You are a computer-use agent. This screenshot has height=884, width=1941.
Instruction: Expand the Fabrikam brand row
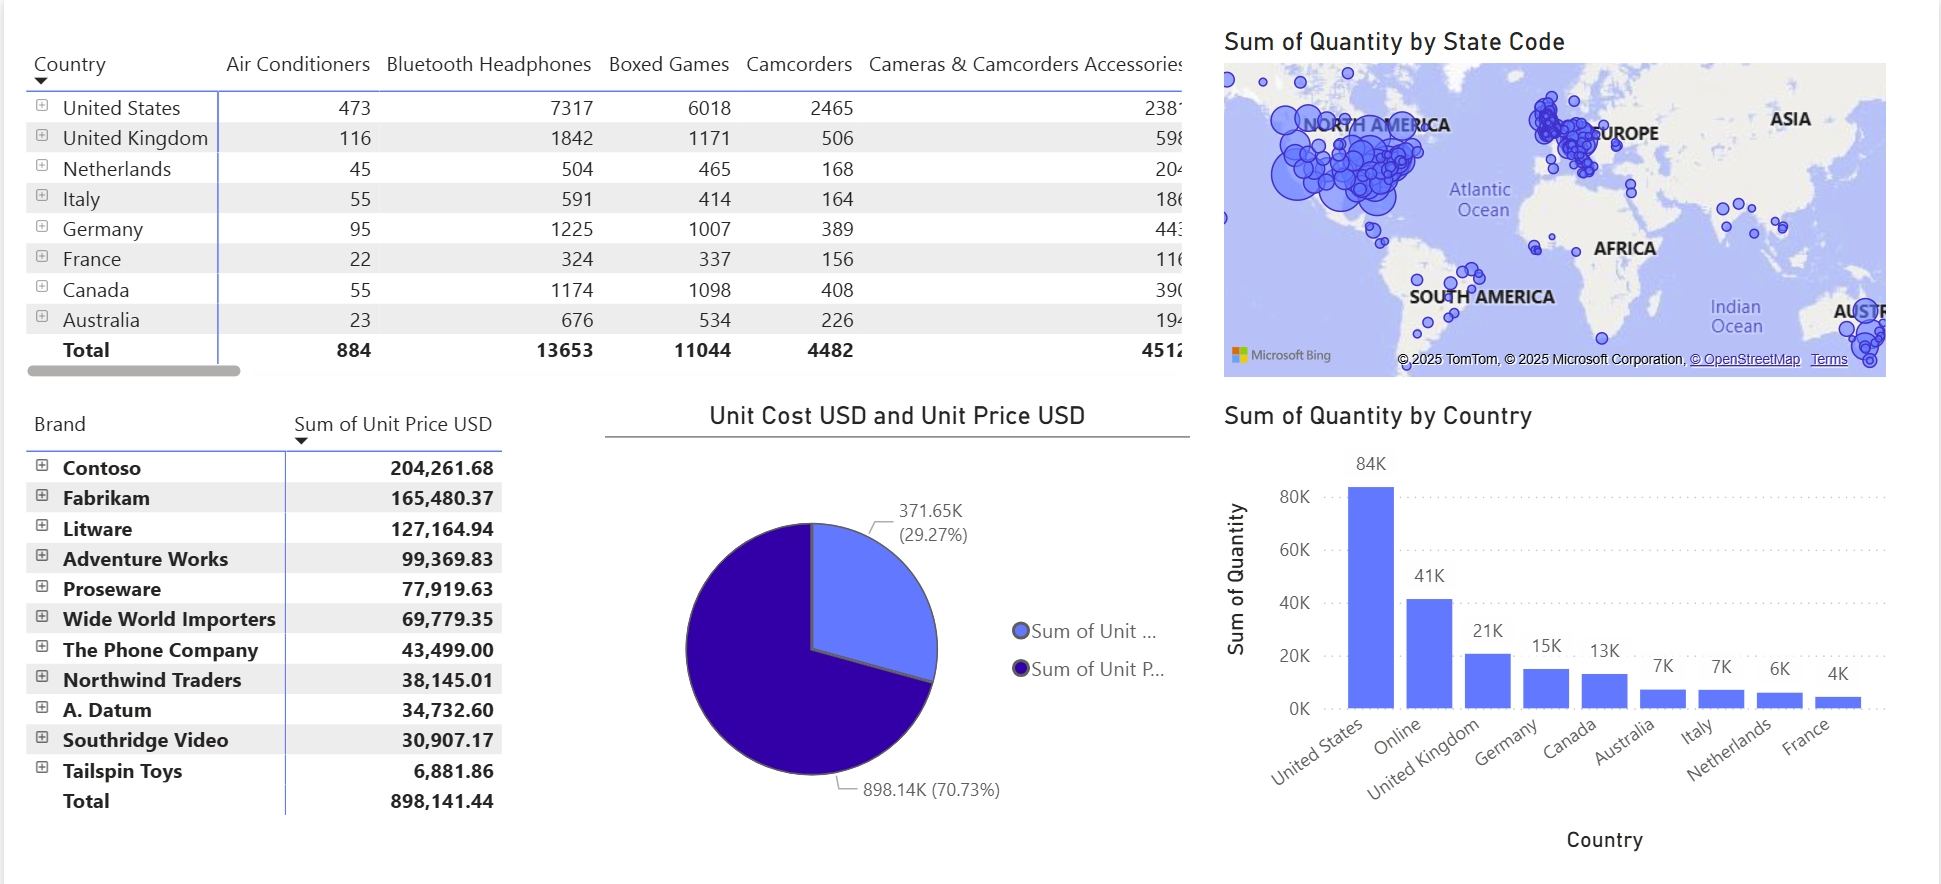click(41, 497)
